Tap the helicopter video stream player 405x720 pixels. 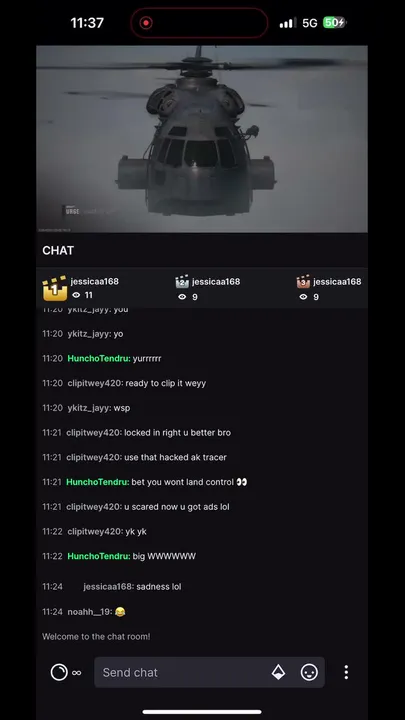pos(202,139)
